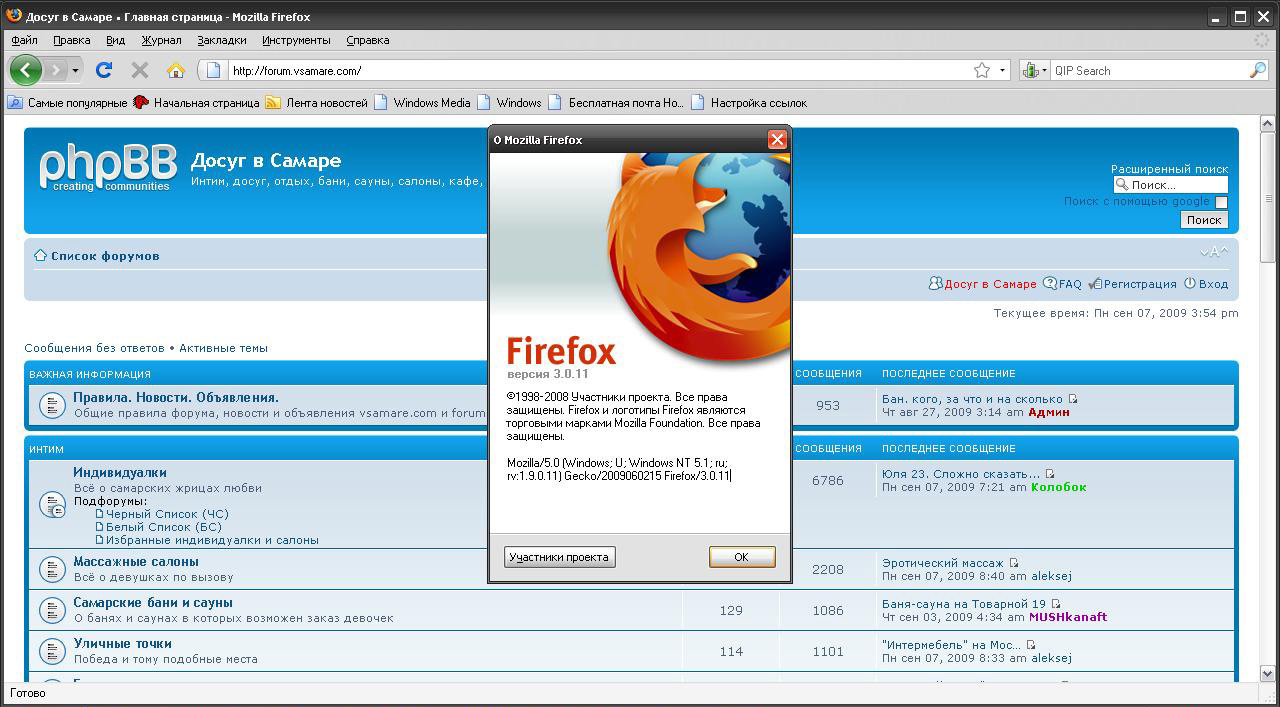Image resolution: width=1280 pixels, height=707 pixels.
Task: Click the Home icon in the toolbar
Action: [x=176, y=70]
